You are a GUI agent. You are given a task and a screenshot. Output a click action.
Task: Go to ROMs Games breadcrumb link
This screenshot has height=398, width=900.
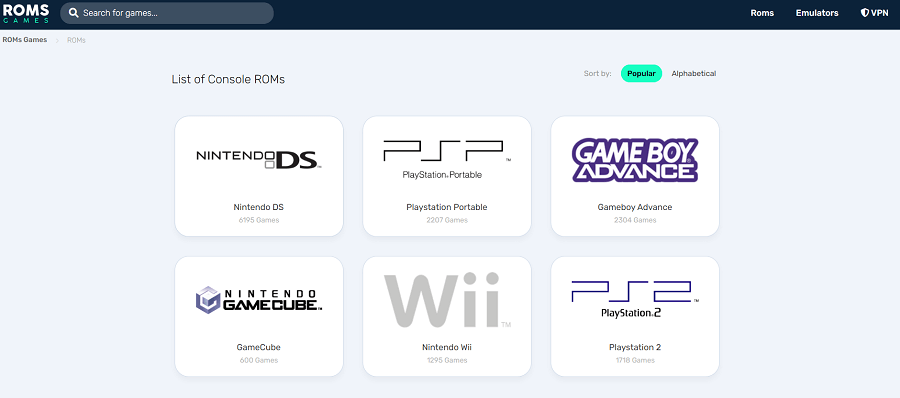coord(24,40)
